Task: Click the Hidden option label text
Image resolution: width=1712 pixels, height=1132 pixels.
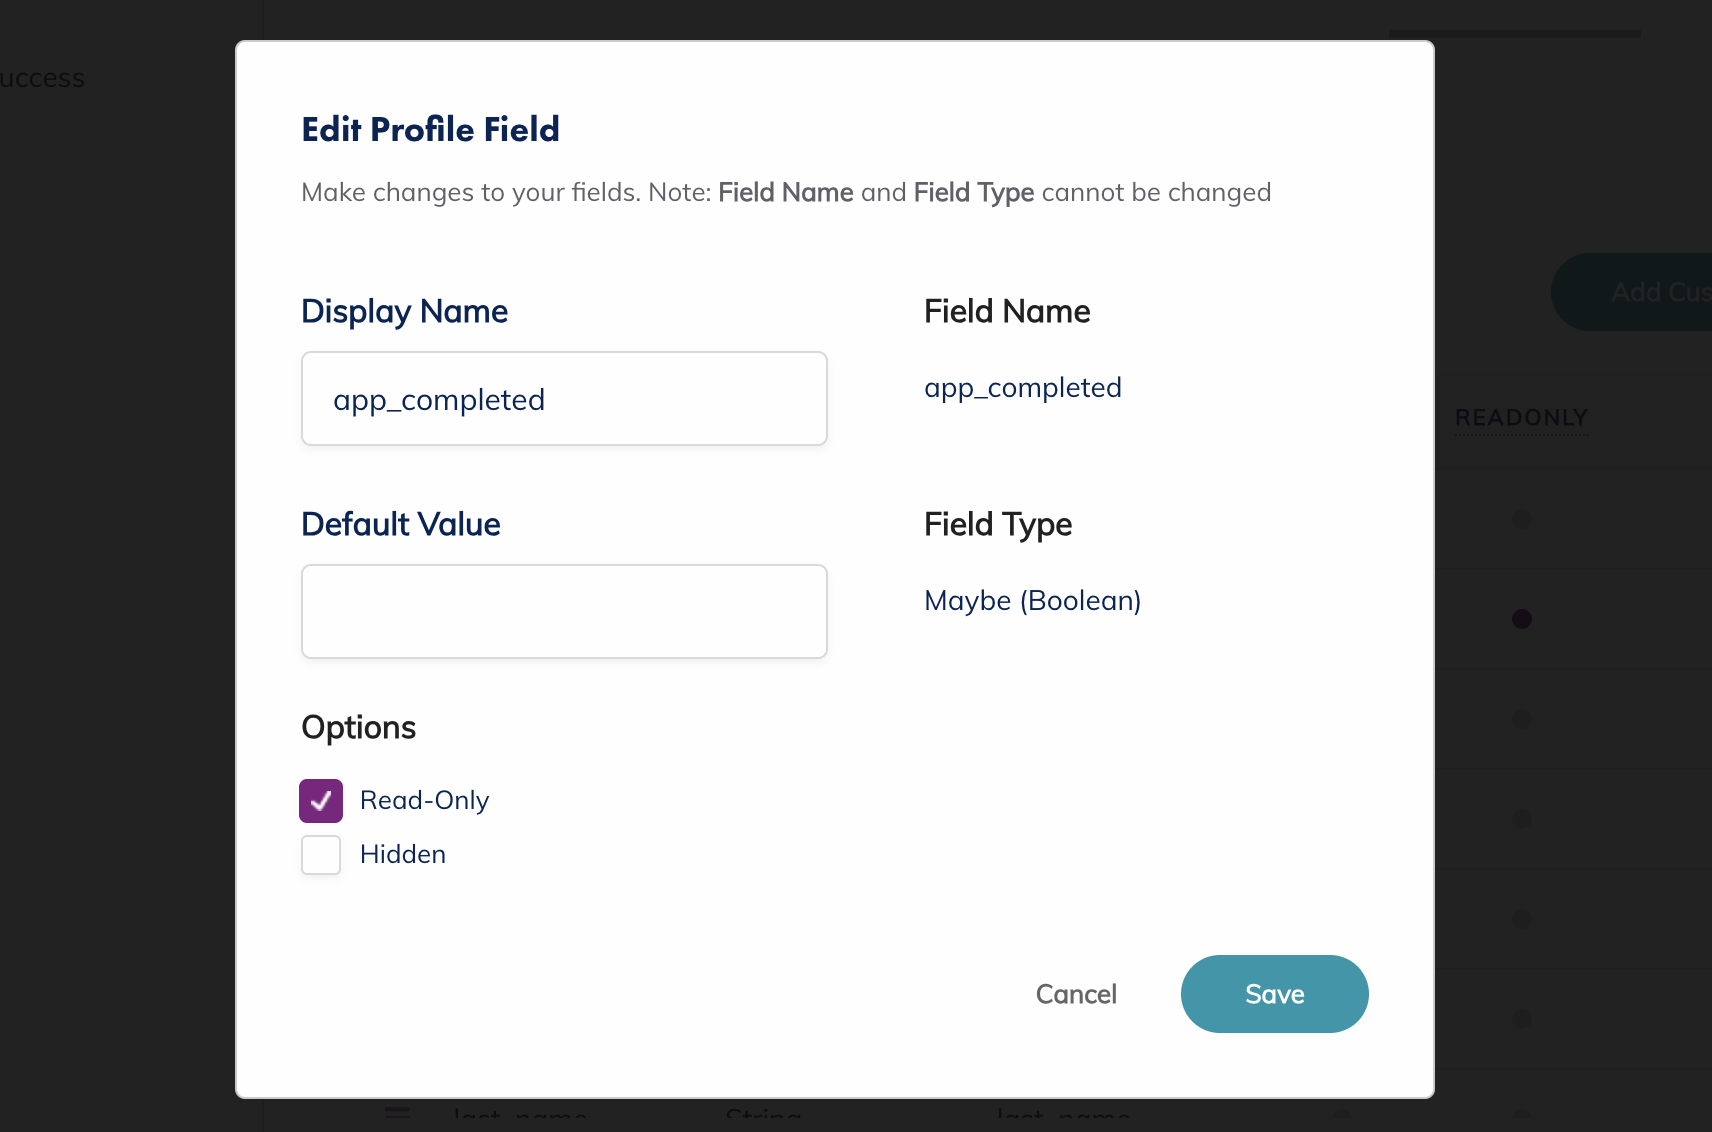Action: 403,855
